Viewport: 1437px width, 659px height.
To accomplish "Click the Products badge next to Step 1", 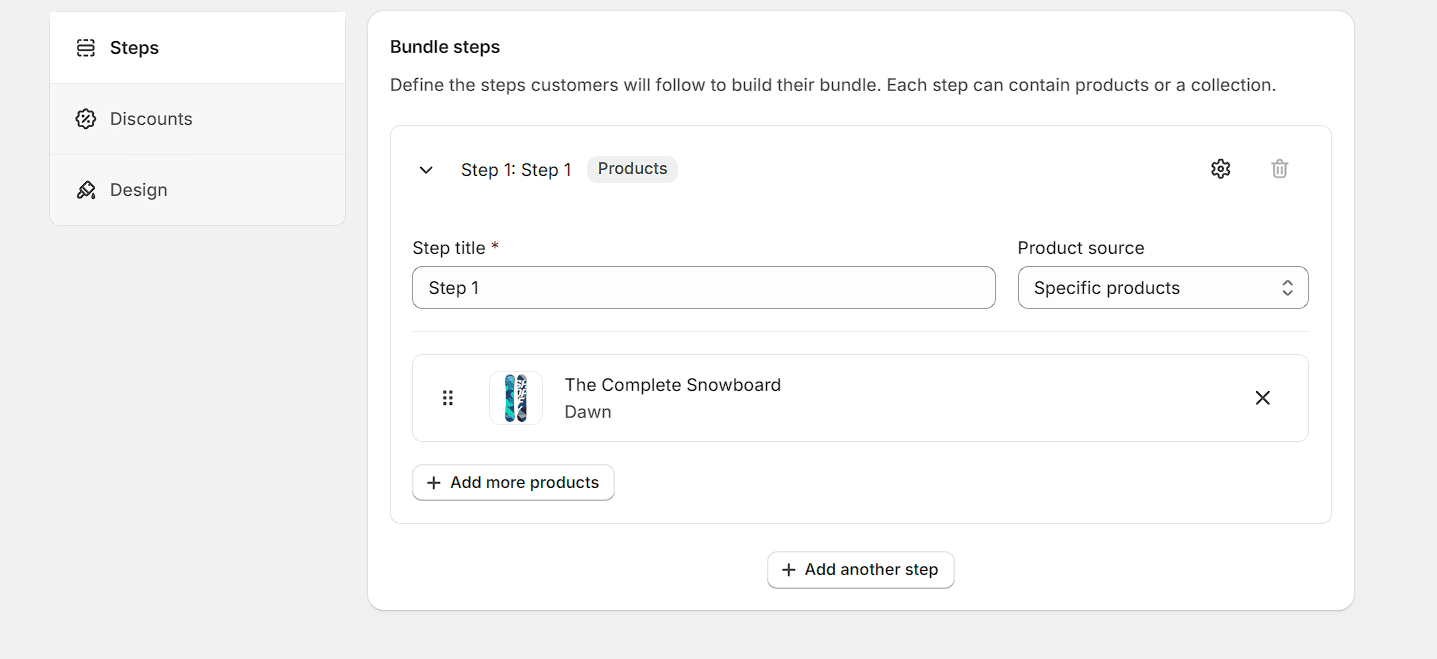I will 632,168.
